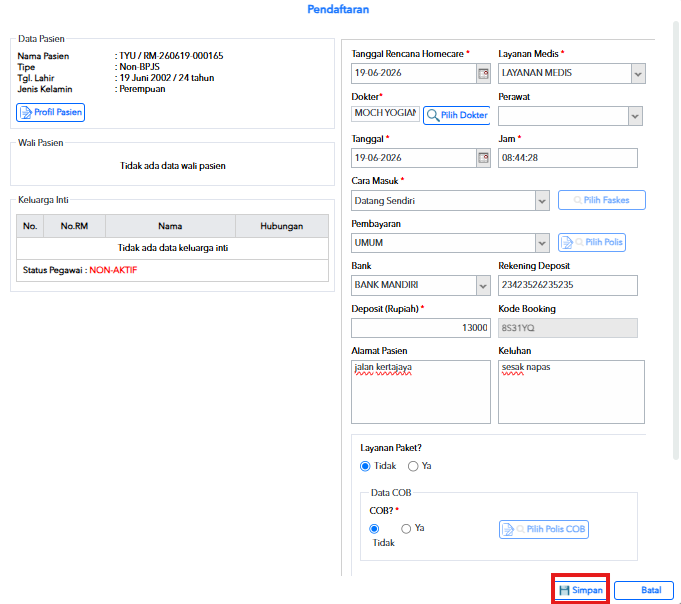Click 'Tidak ada data wali pasien' text
Viewport: 681px width, 604px height.
click(x=173, y=166)
